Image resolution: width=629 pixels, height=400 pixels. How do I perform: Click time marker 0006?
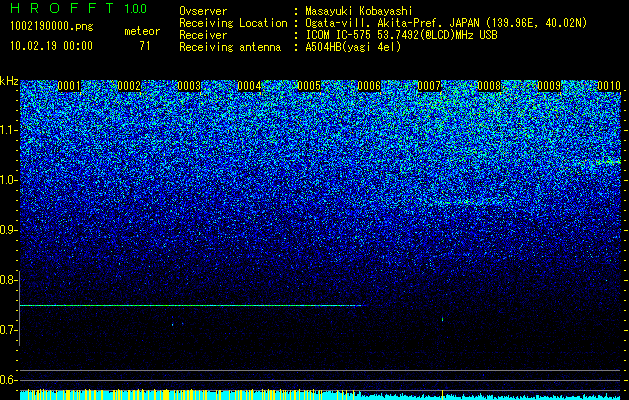click(x=369, y=86)
